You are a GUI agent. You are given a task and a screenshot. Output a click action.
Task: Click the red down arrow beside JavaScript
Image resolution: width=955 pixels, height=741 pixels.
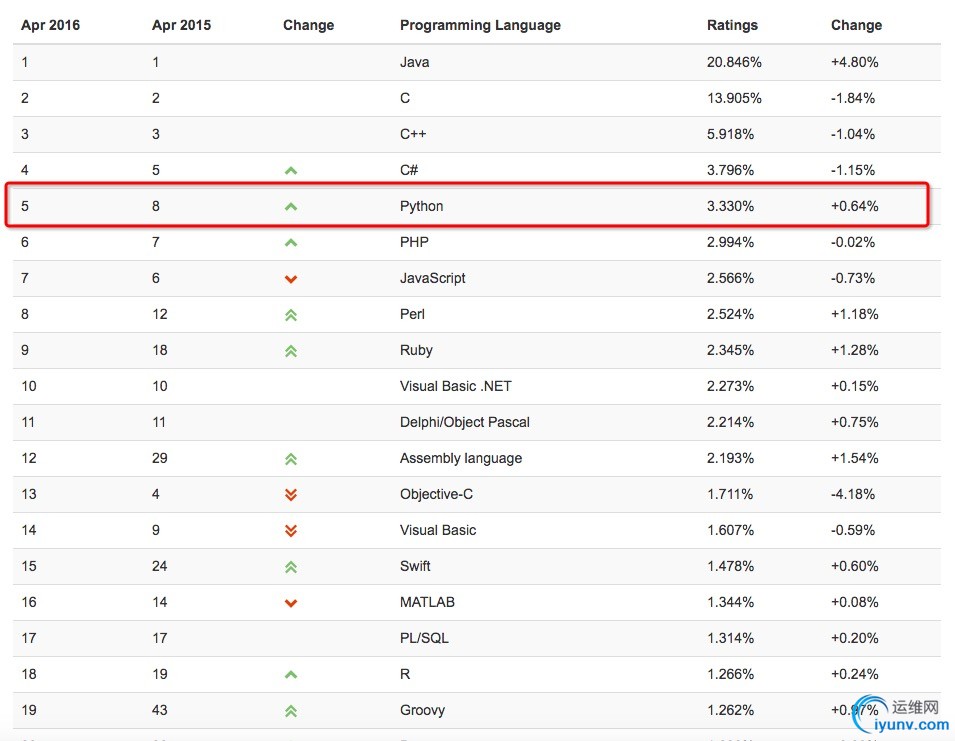pyautogui.click(x=291, y=278)
